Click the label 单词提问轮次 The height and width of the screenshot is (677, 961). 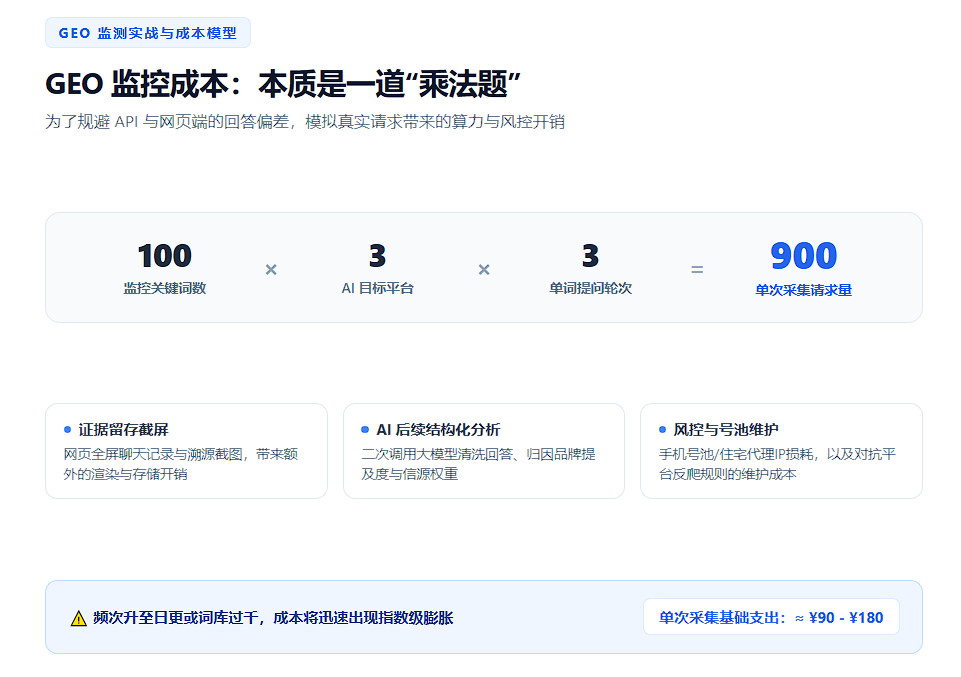click(x=590, y=288)
